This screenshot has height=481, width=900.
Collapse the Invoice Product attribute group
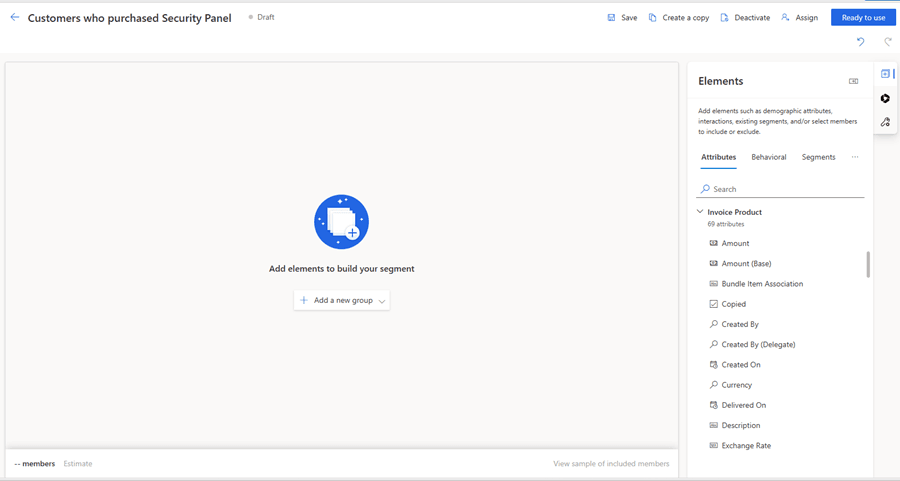pyautogui.click(x=701, y=212)
